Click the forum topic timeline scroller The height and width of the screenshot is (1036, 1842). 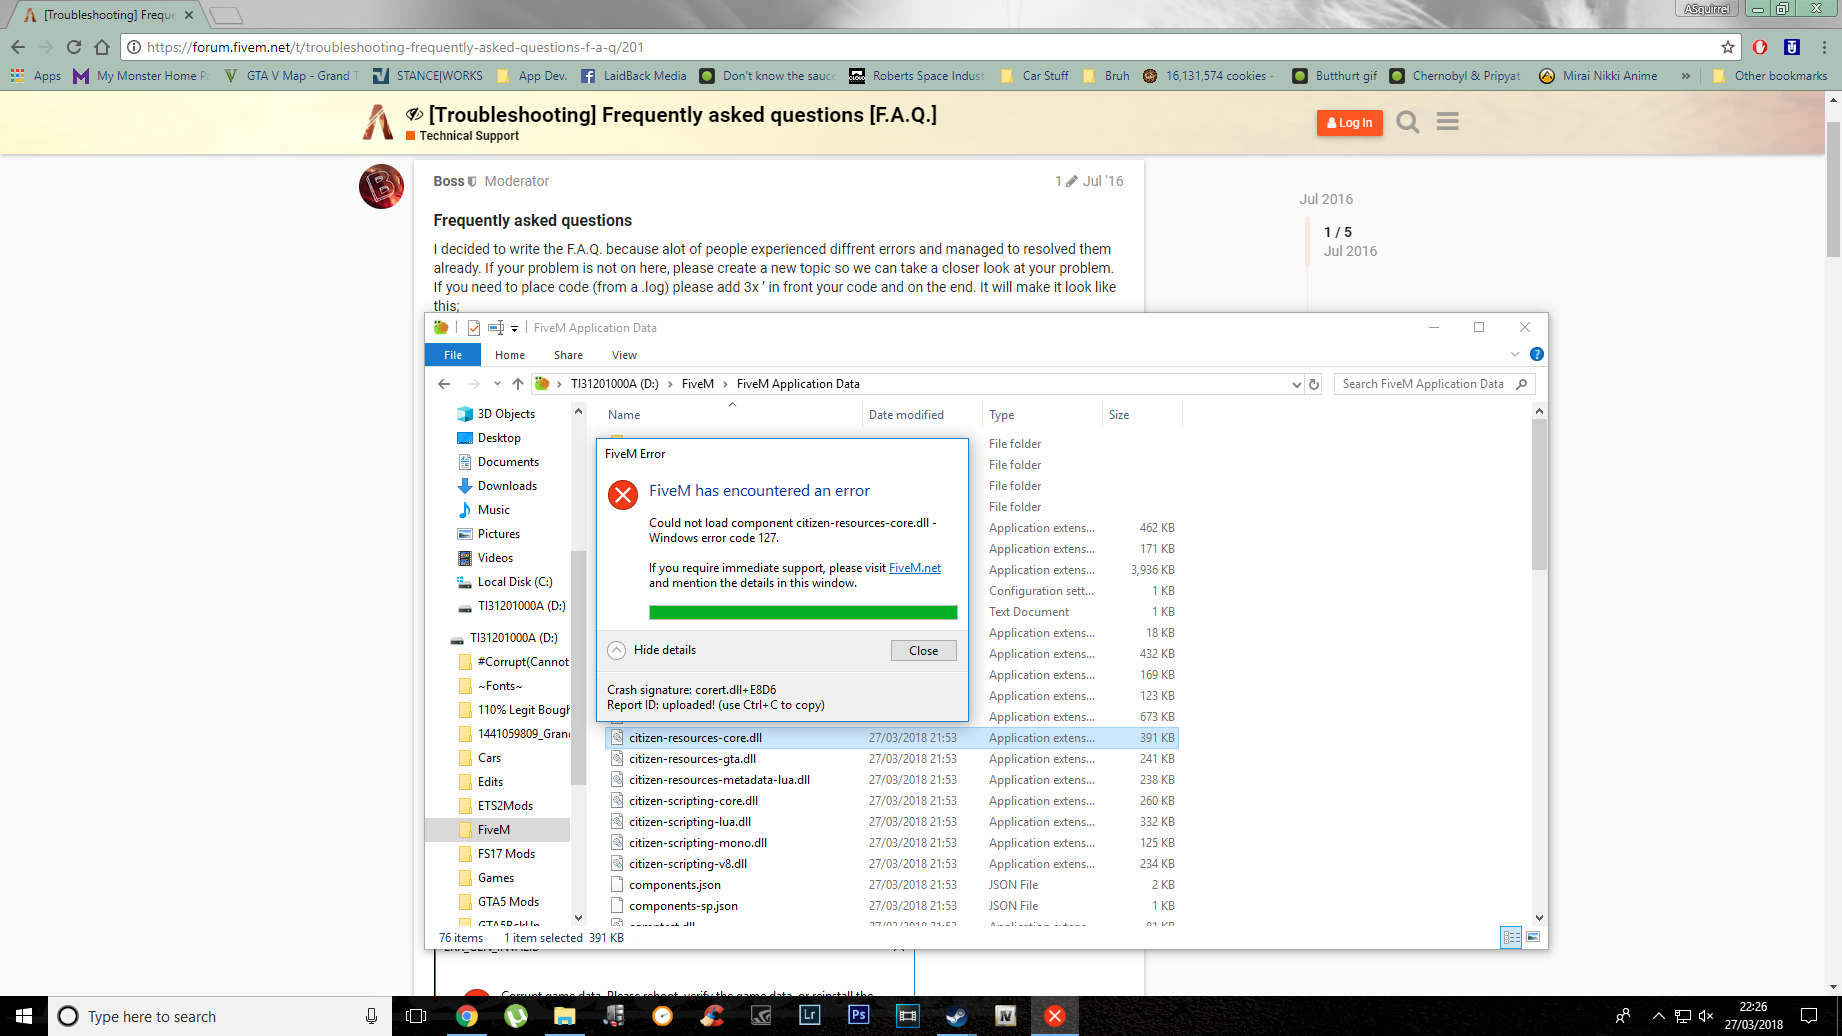click(x=1308, y=241)
